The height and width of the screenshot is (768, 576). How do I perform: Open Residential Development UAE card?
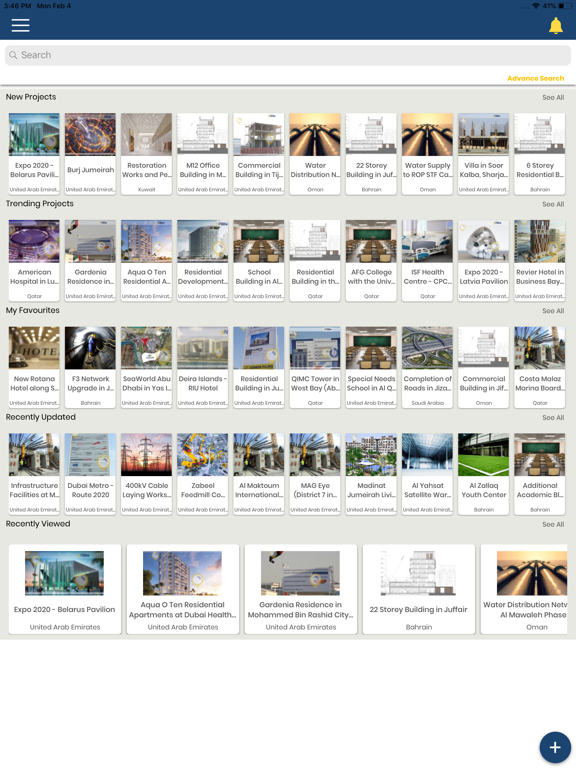tap(203, 261)
